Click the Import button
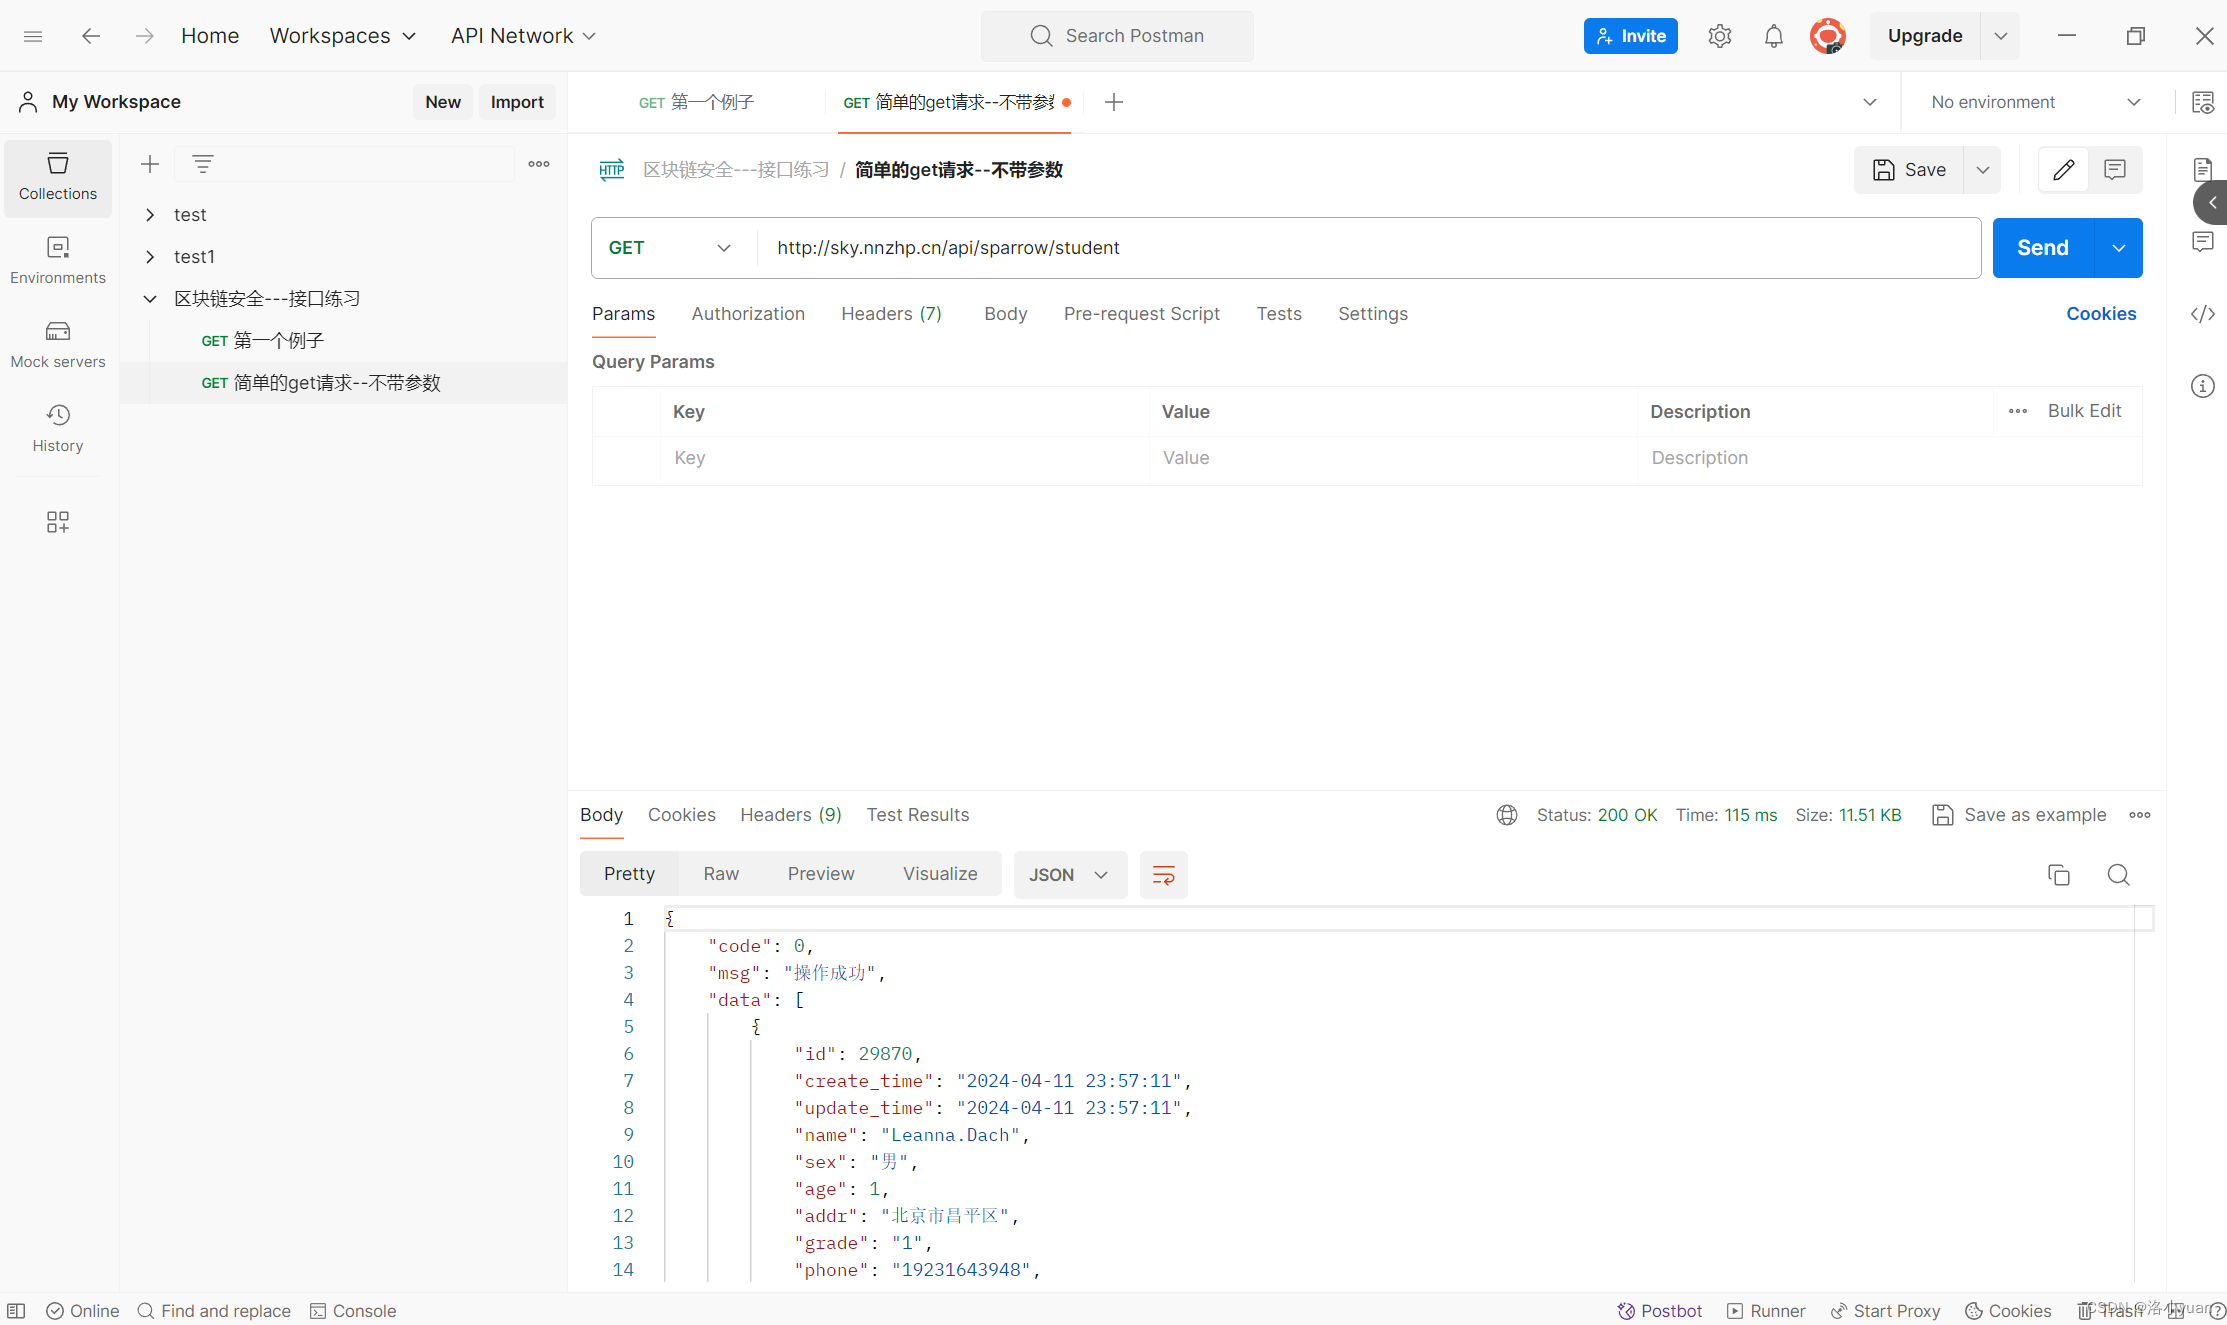 pyautogui.click(x=517, y=102)
